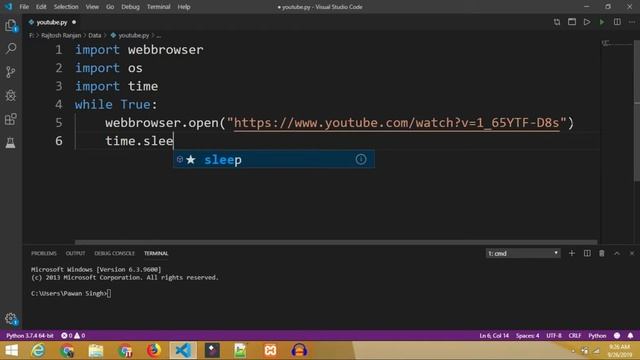Open the Windows Start button
The image size is (640, 360).
[11, 350]
